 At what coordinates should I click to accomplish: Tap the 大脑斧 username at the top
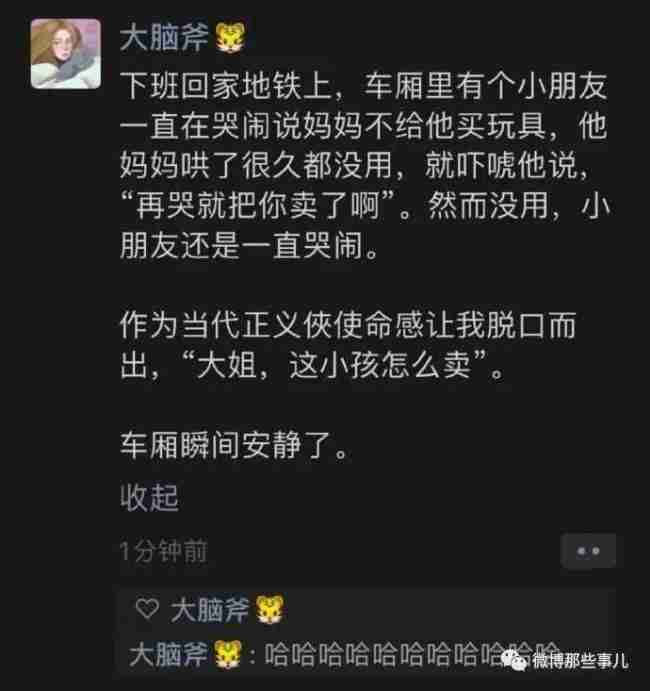click(x=164, y=37)
